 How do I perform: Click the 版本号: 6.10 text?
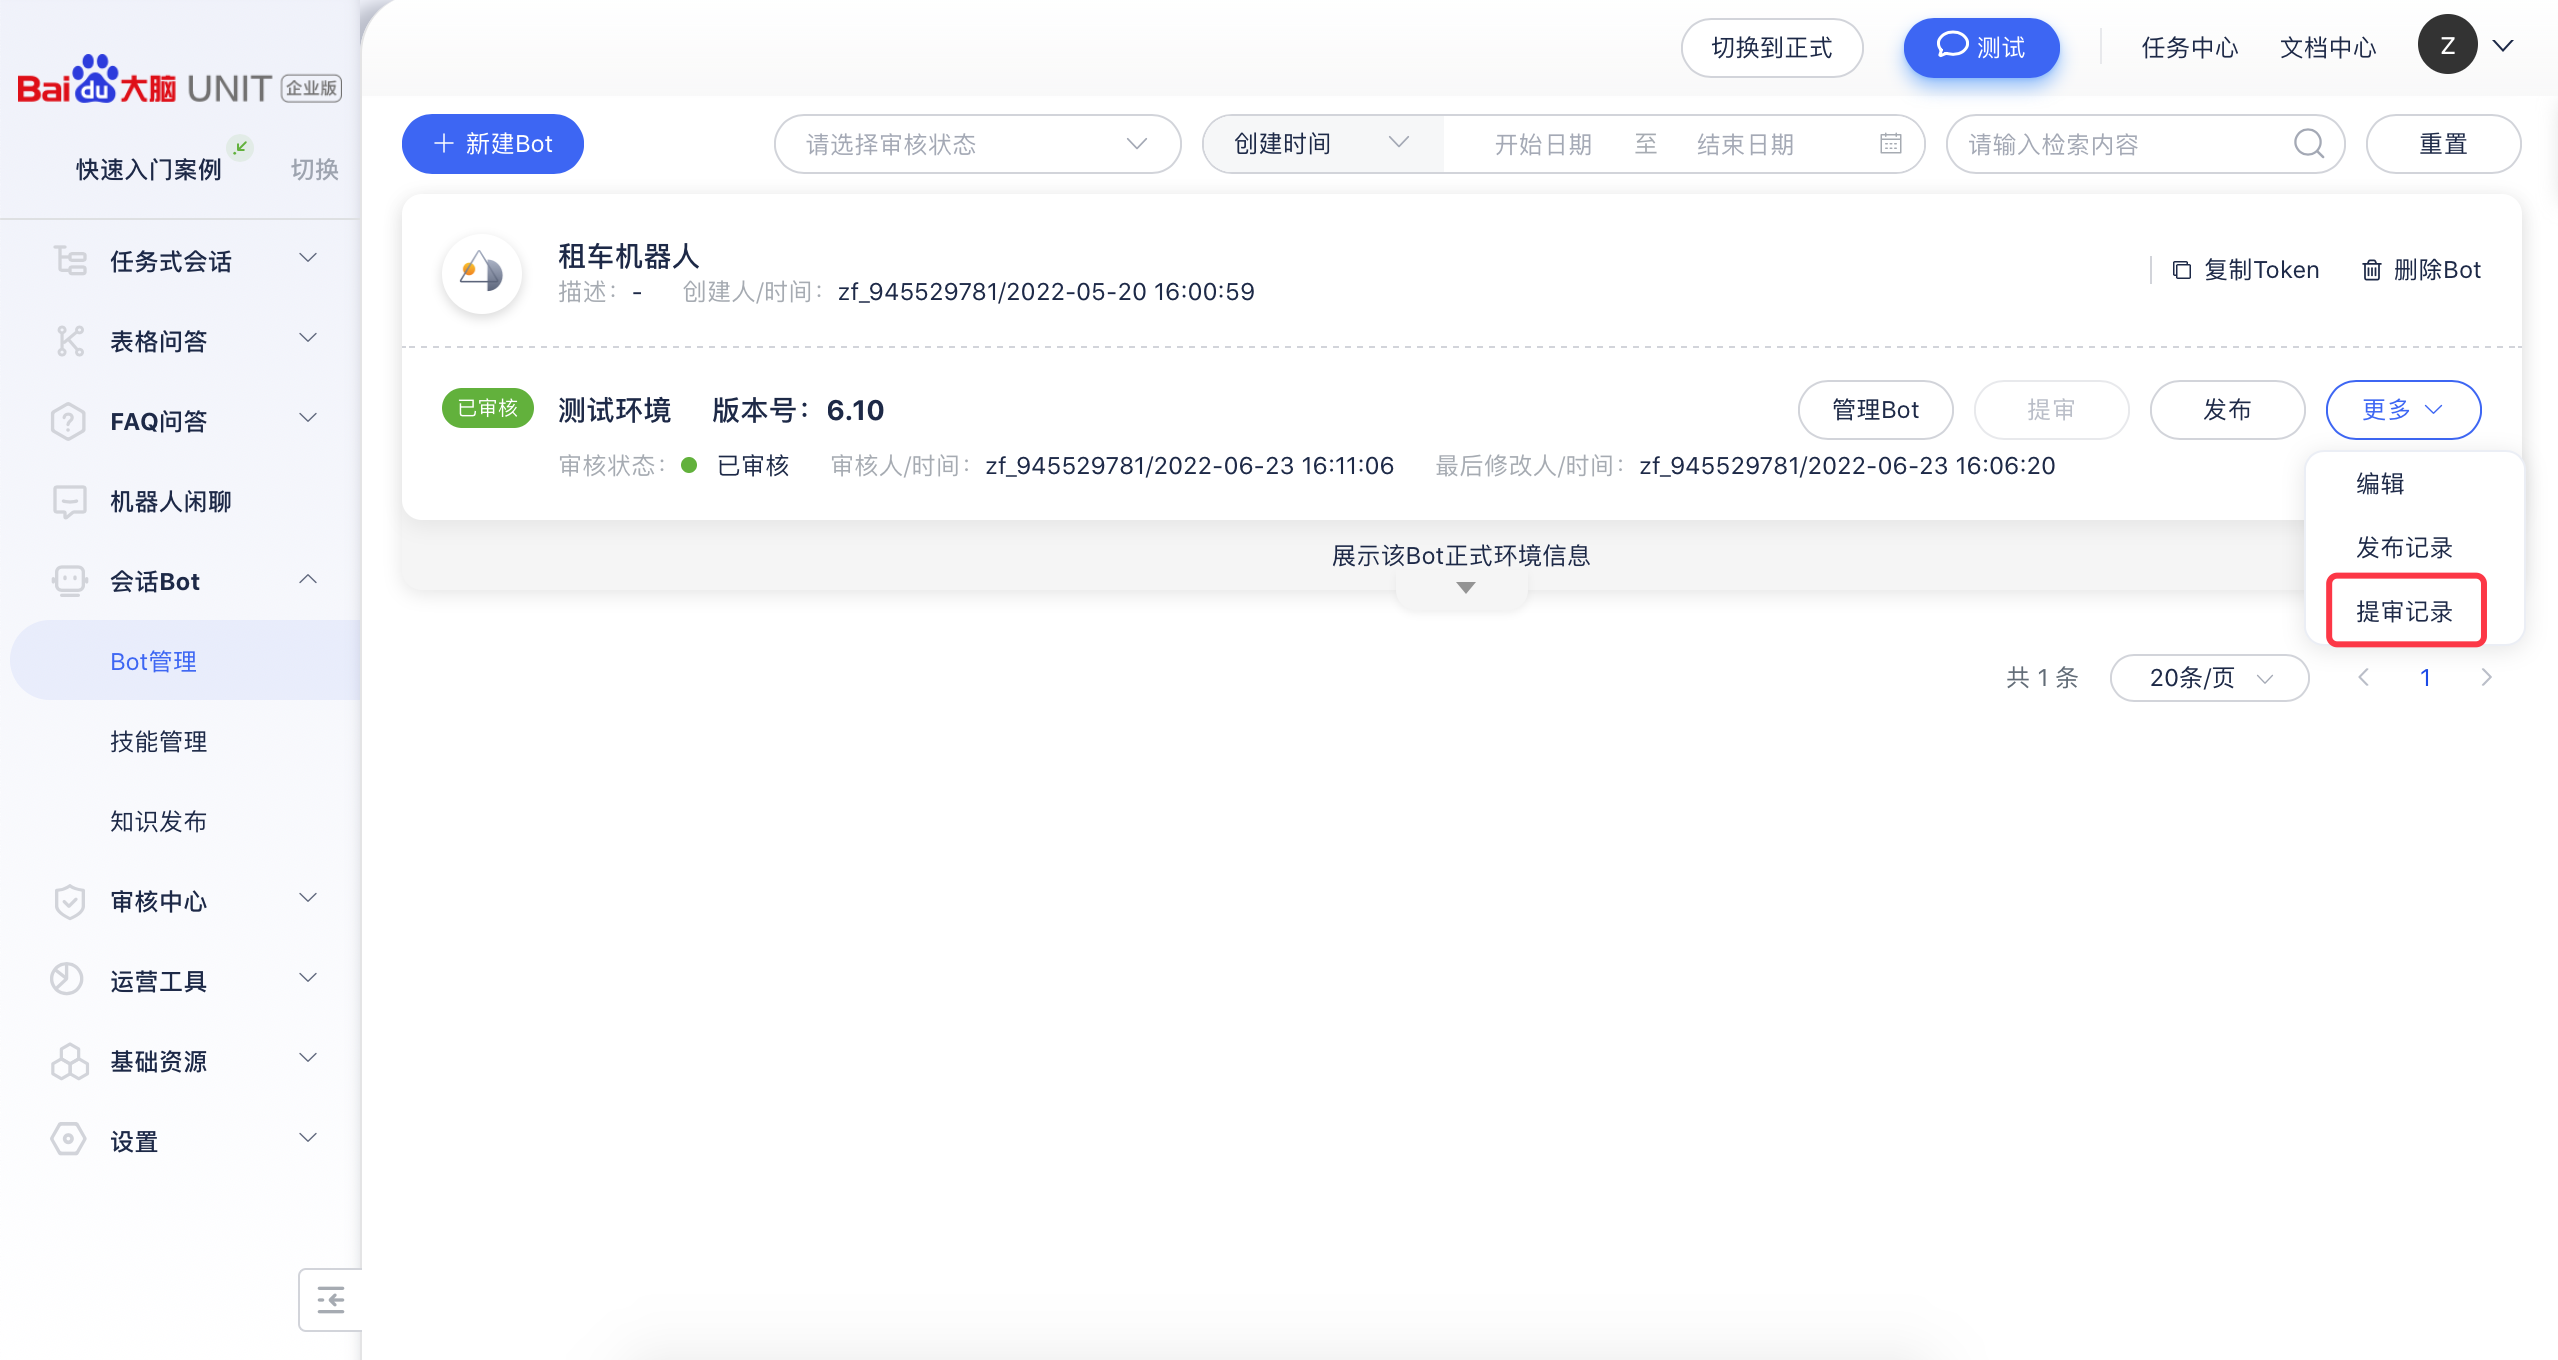coord(798,410)
